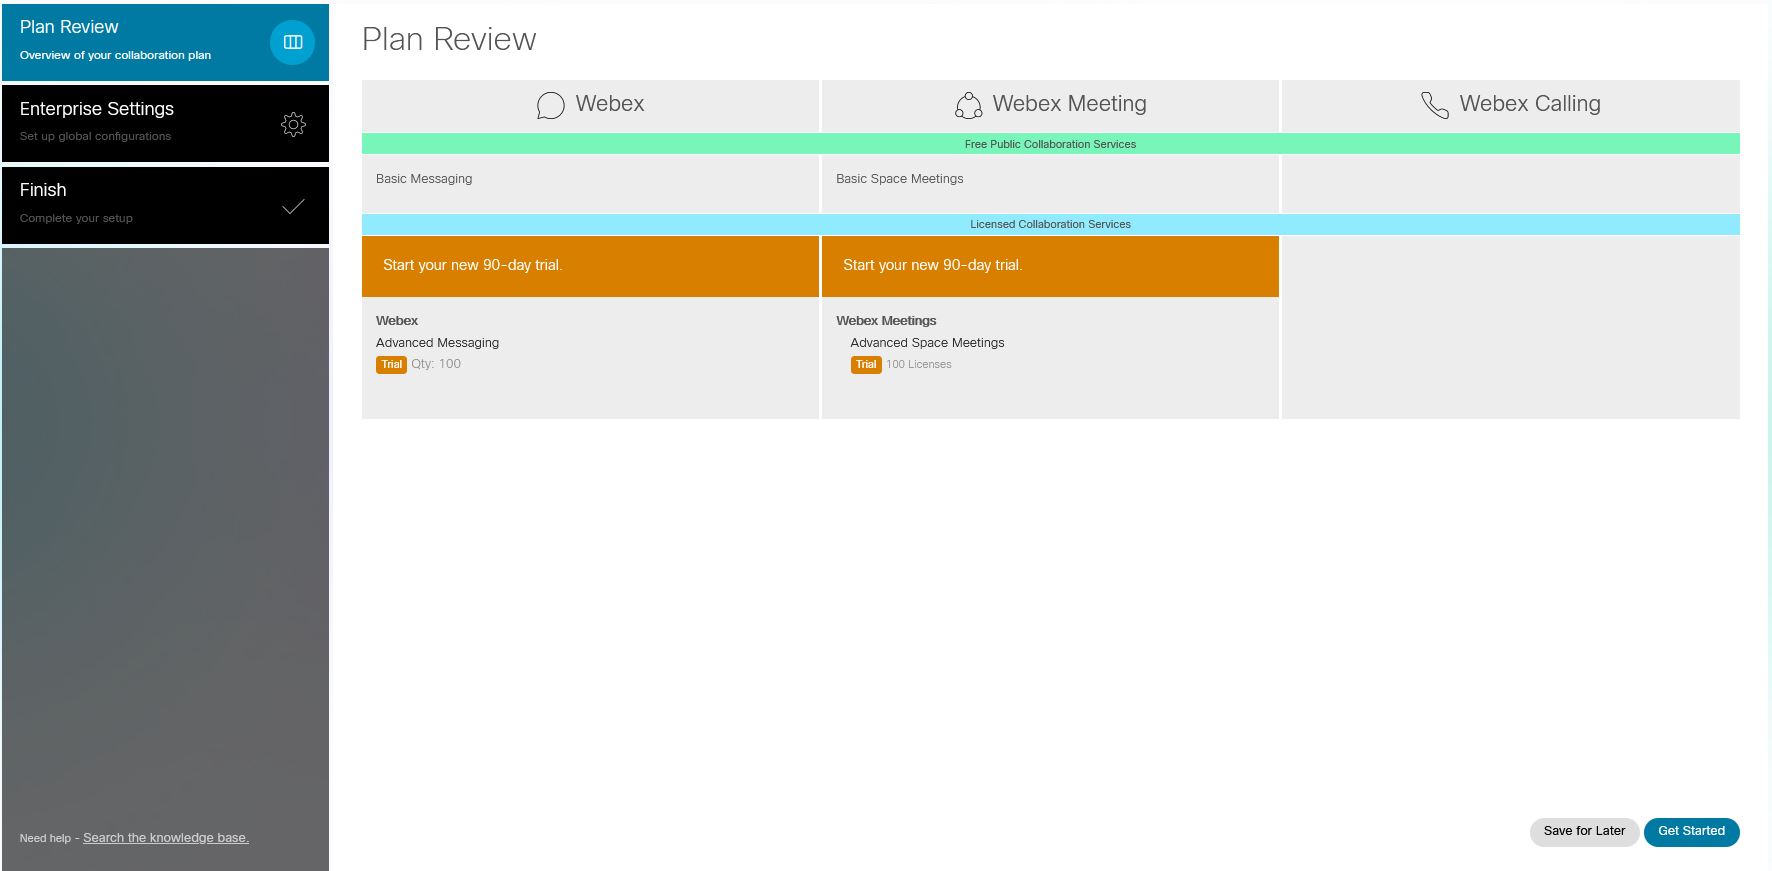Viewport: 1772px width, 871px height.
Task: Click the Trial badge under Advanced Messaging
Action: click(392, 365)
